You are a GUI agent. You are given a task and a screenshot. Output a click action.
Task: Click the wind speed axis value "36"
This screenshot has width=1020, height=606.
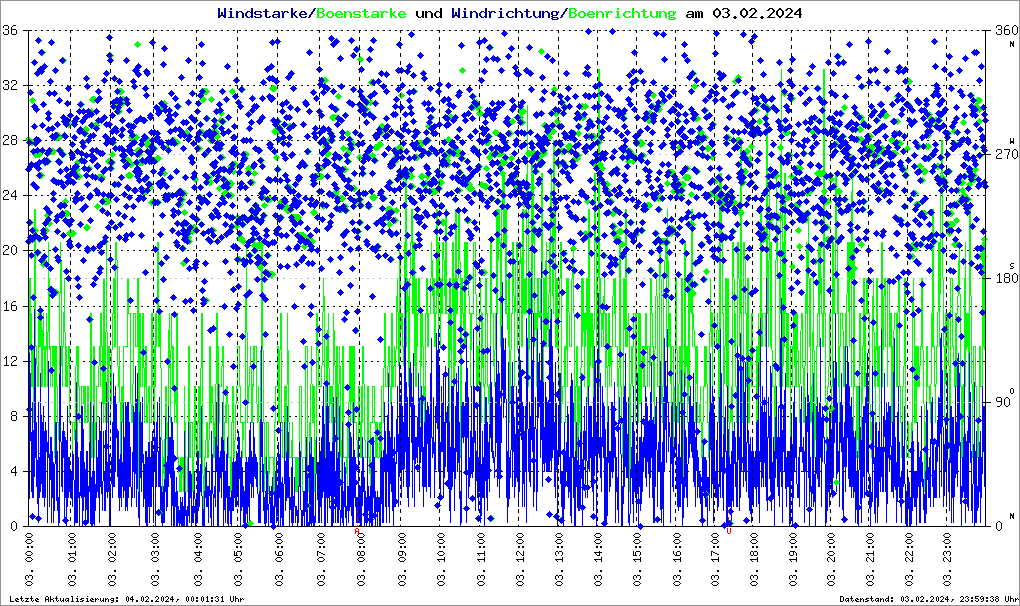click(x=10, y=30)
